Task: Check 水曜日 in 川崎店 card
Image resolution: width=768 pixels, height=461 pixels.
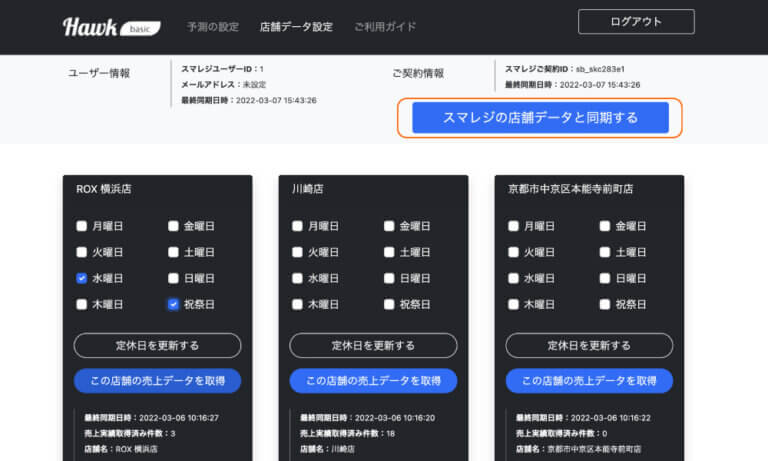Action: tap(297, 278)
